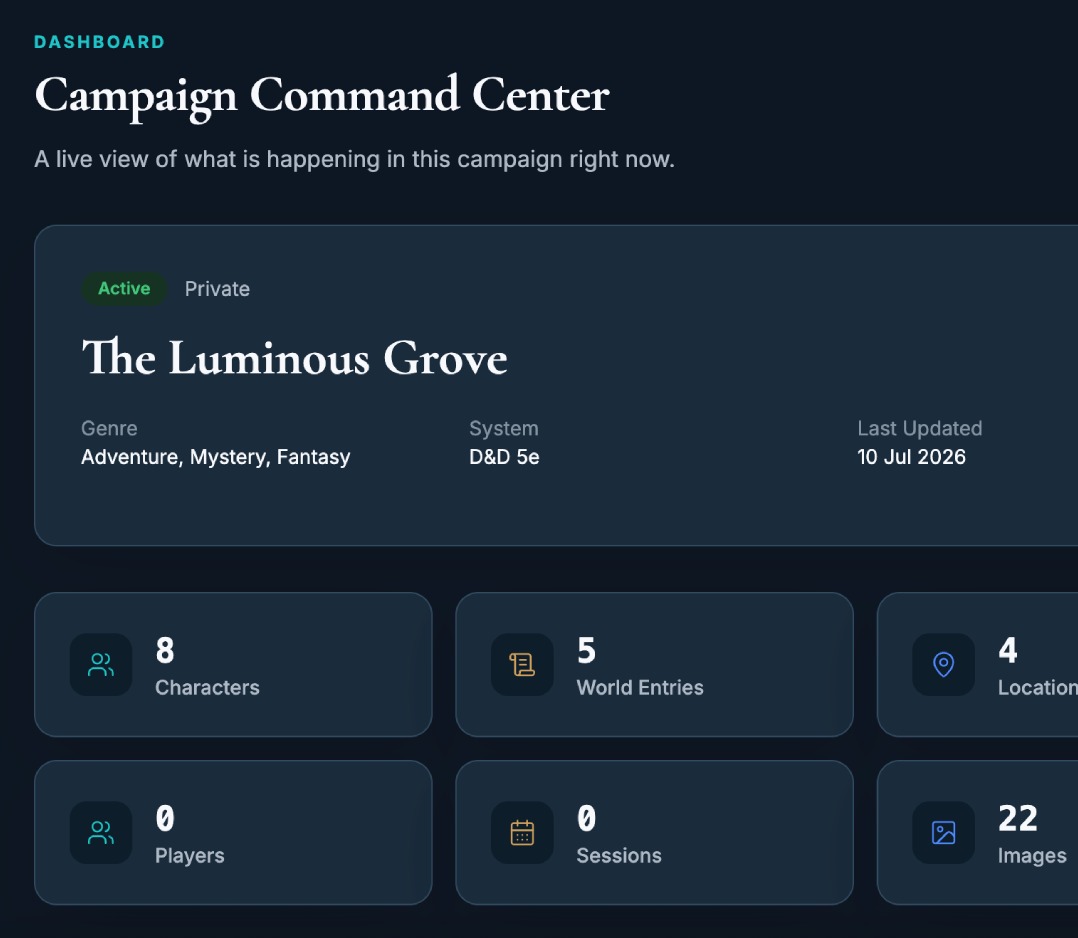The width and height of the screenshot is (1078, 938).
Task: Click the number 22 Images count
Action: [1018, 818]
